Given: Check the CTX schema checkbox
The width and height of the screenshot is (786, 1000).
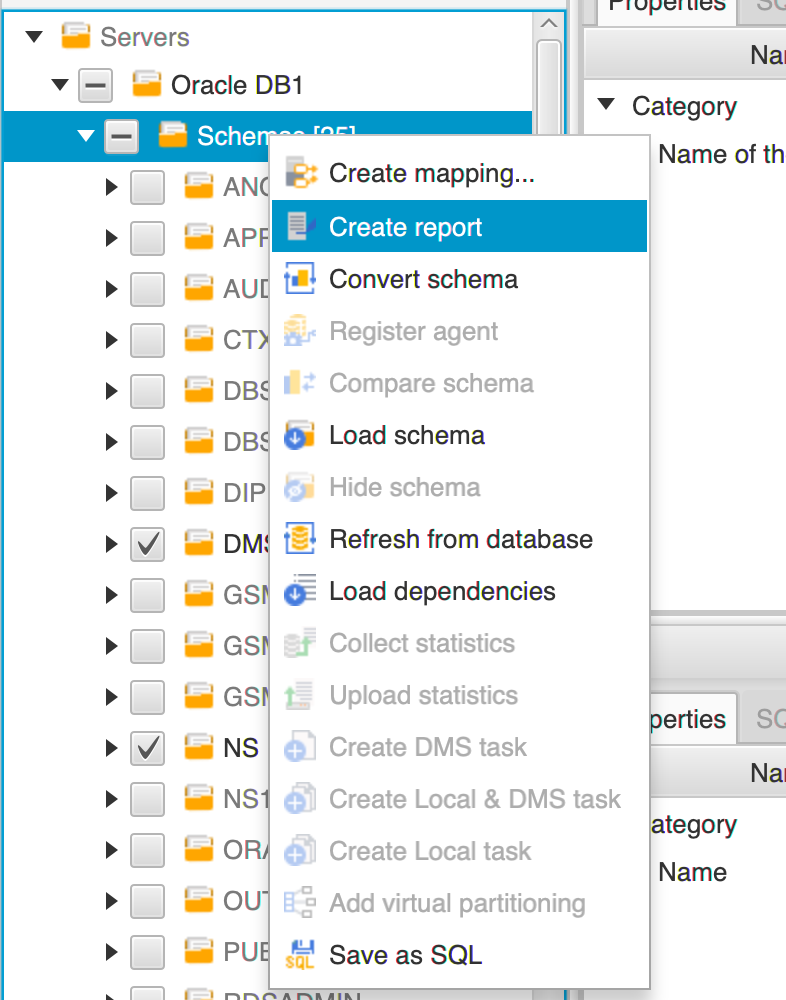Looking at the screenshot, I should pos(147,340).
